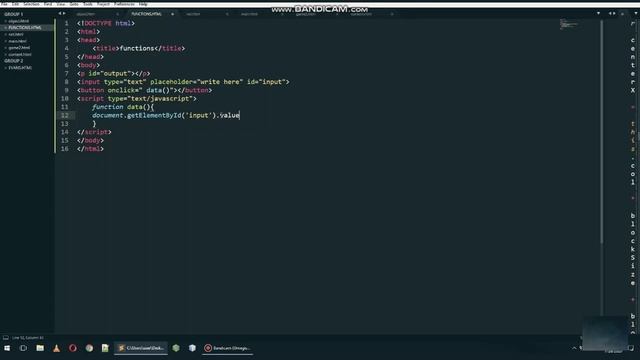Click the editor vertical scrollbar
The image size is (640, 360).
(x=601, y=131)
